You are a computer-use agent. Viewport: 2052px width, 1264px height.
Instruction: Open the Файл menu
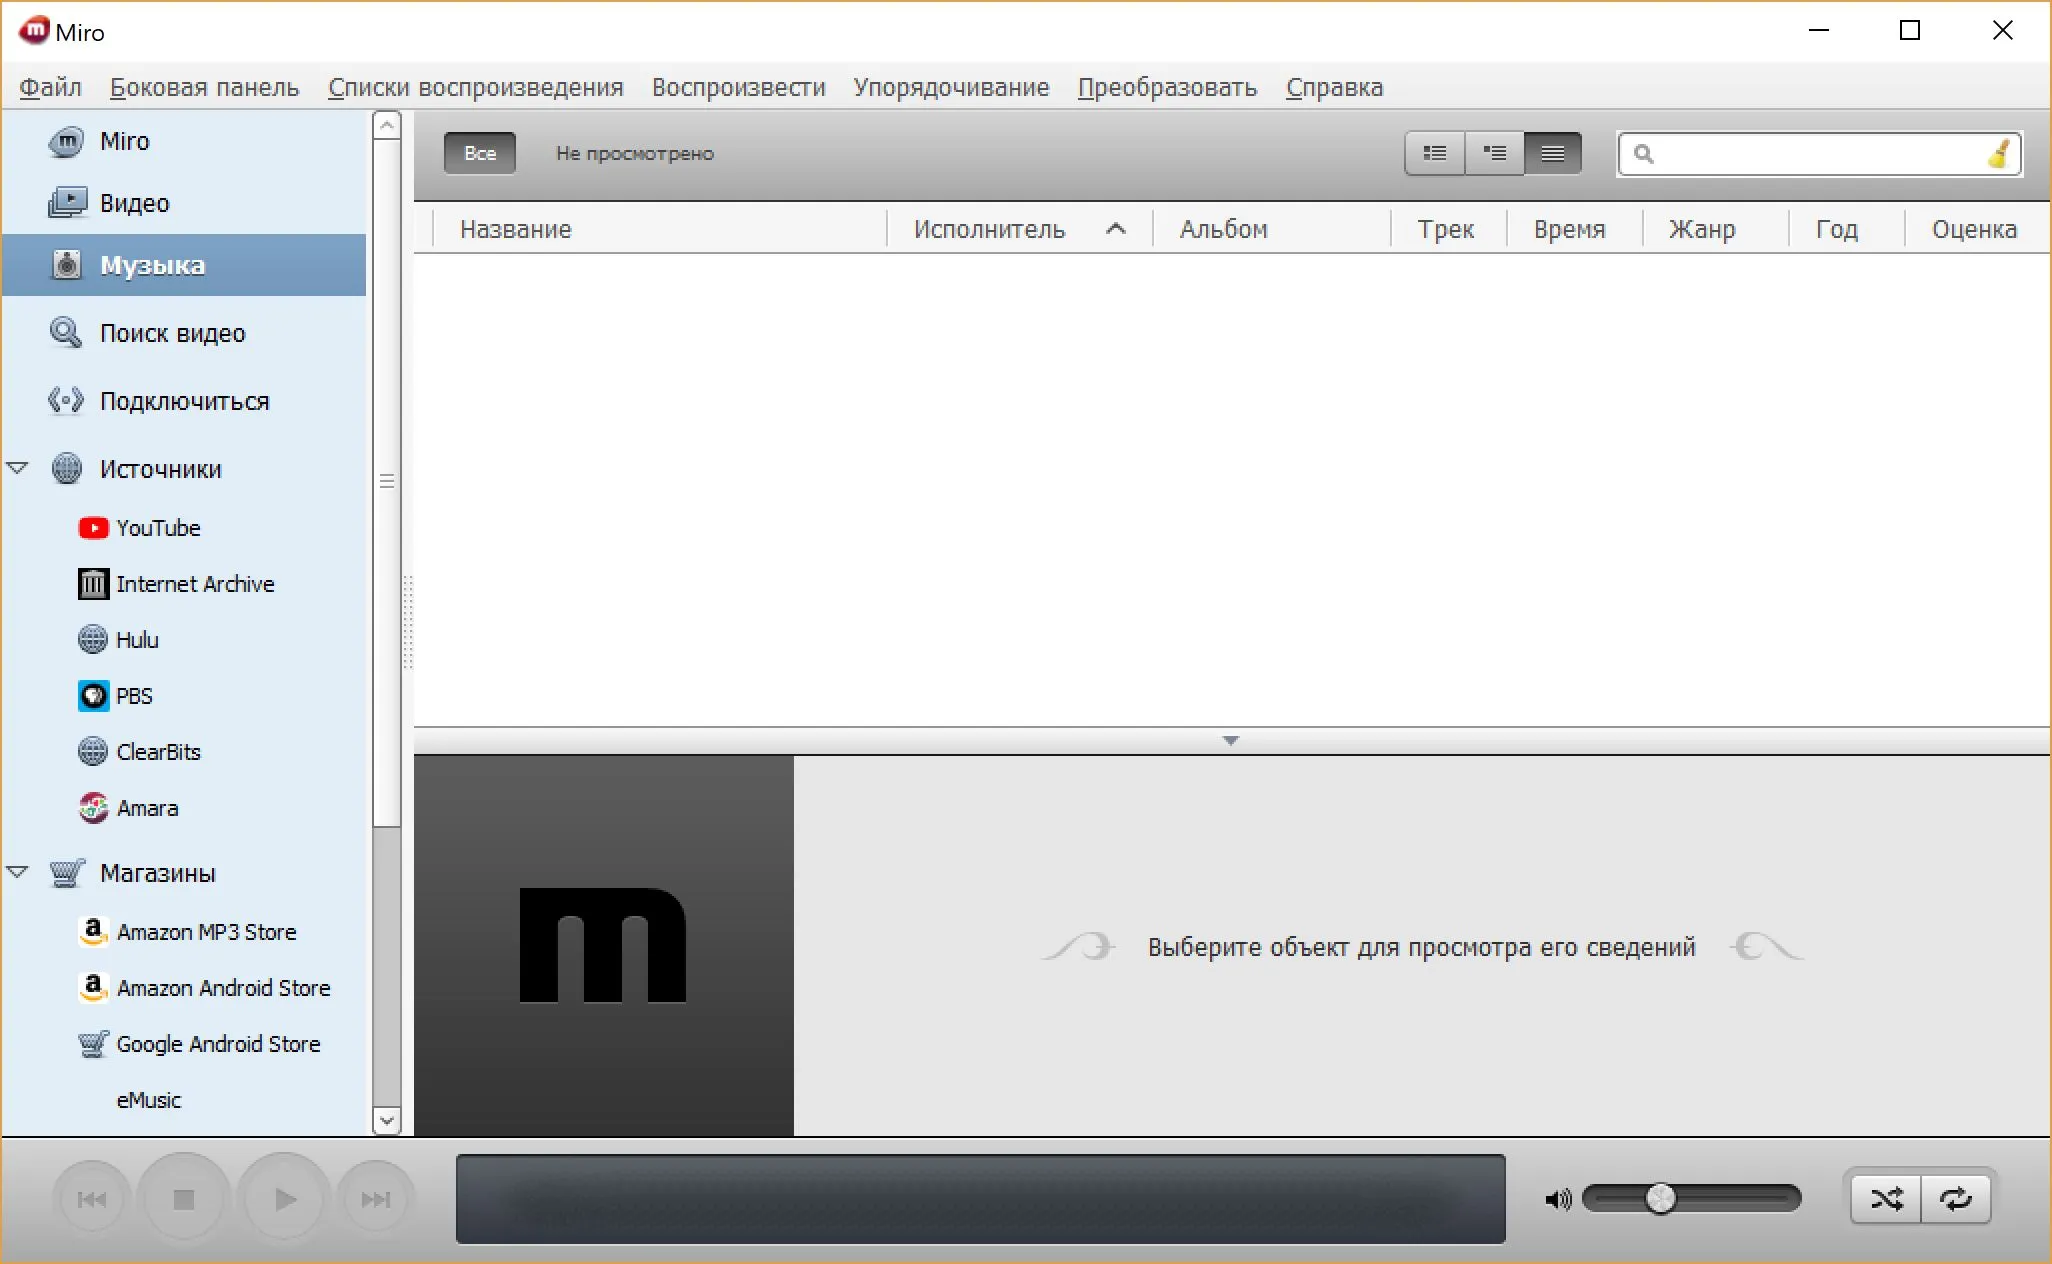pos(50,88)
